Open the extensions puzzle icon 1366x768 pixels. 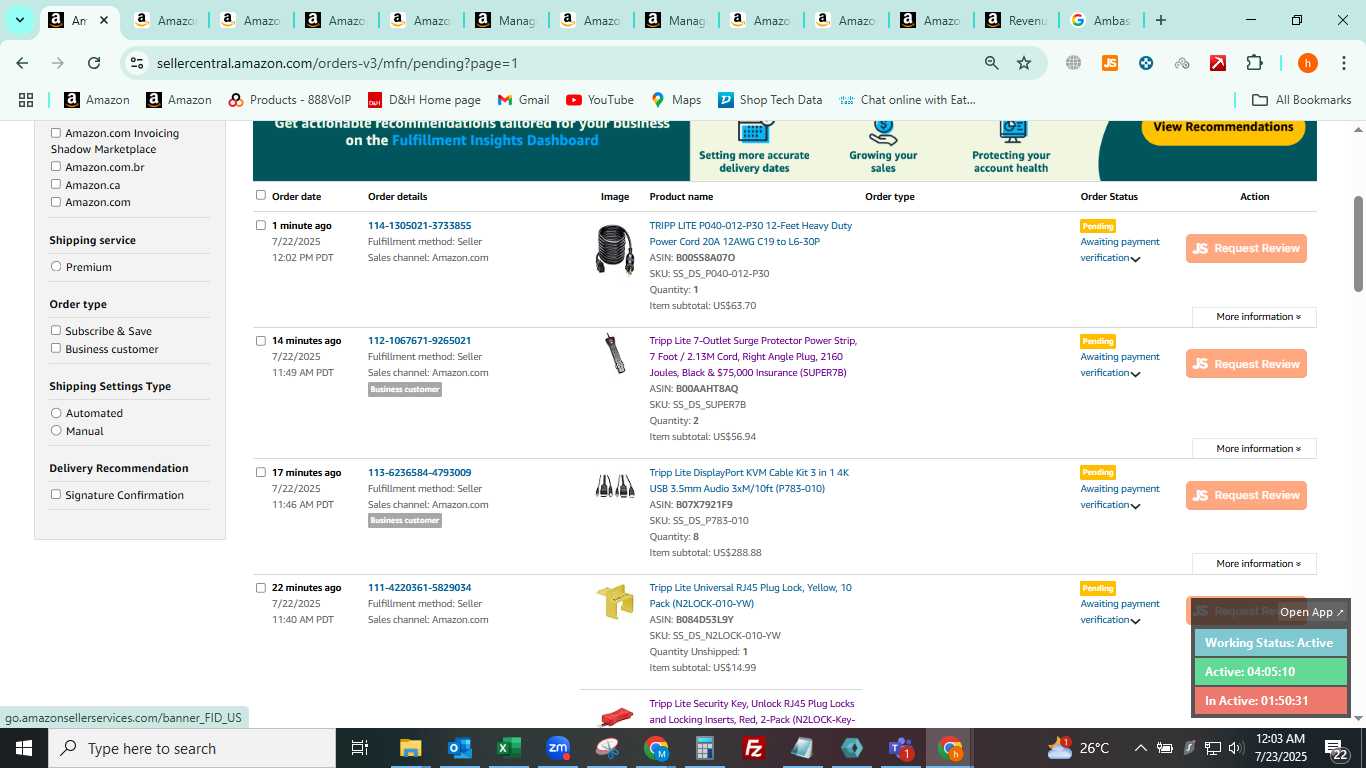click(1254, 63)
